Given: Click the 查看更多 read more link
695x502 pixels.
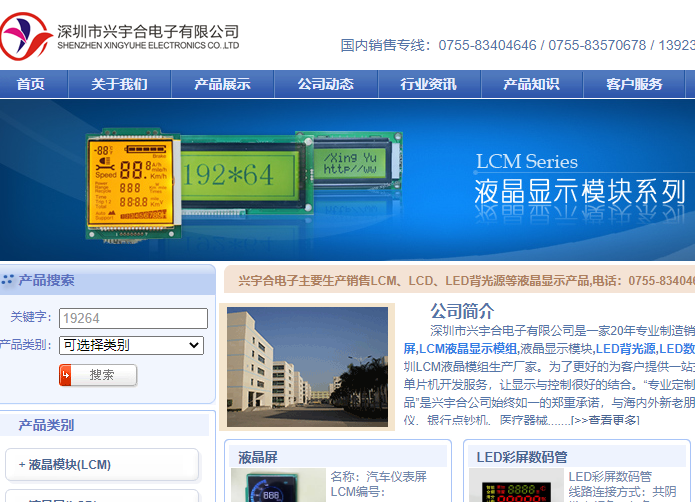Looking at the screenshot, I should (605, 420).
